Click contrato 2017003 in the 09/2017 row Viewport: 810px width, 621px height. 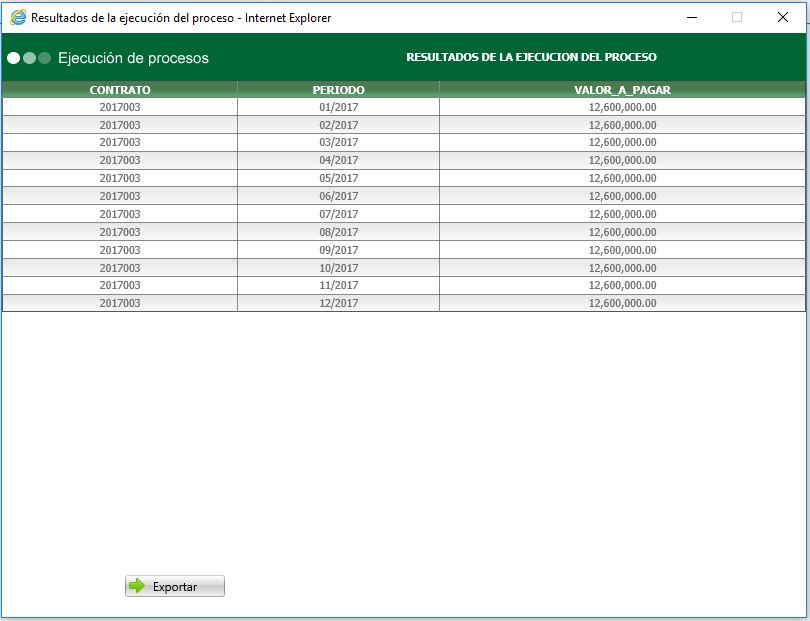click(x=120, y=249)
